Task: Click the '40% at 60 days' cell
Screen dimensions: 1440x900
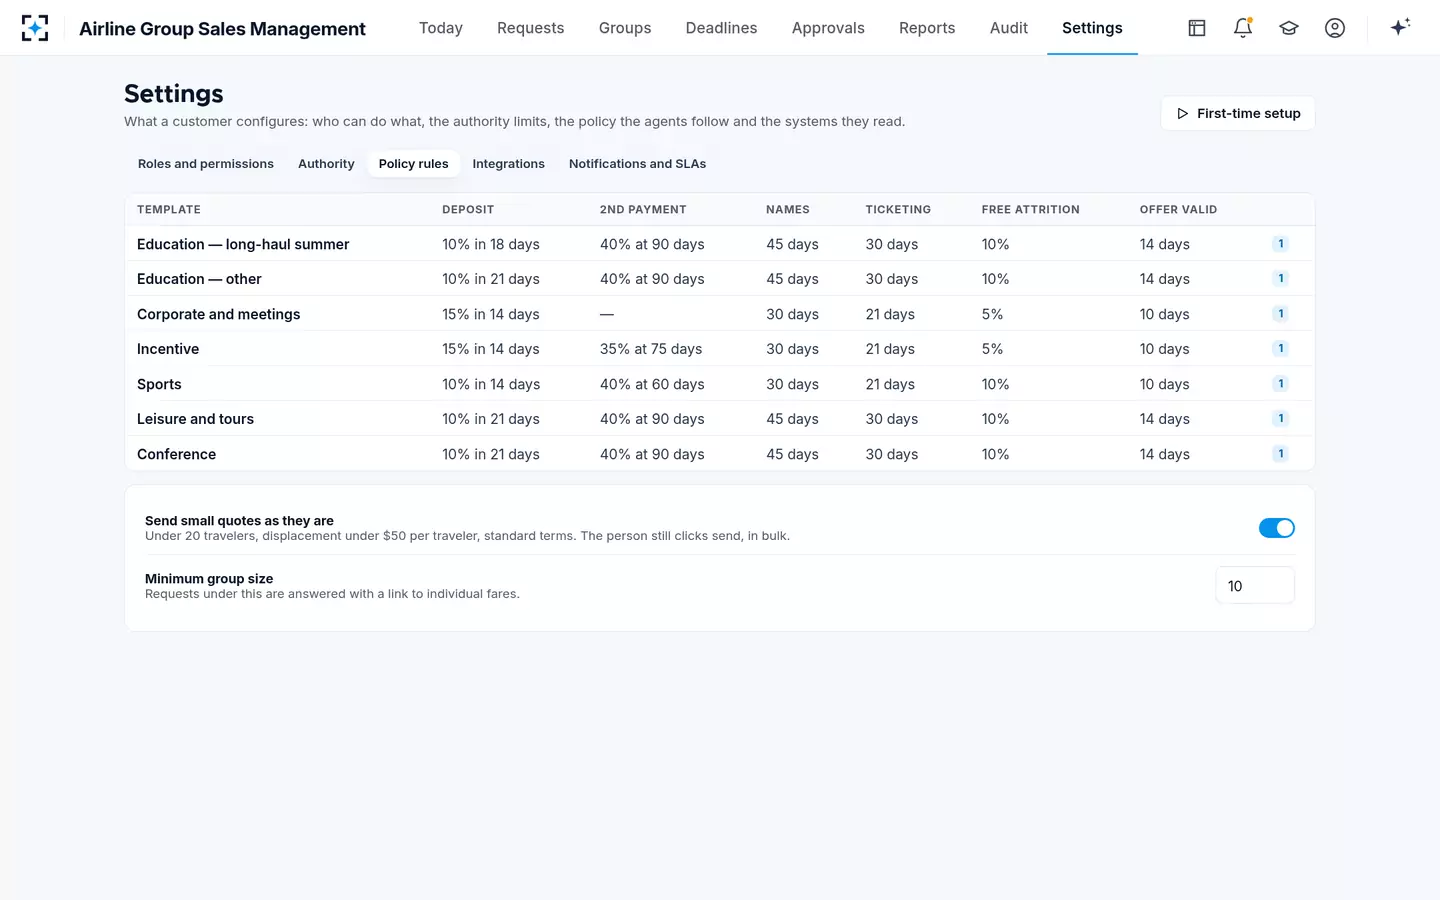Action: click(x=652, y=384)
